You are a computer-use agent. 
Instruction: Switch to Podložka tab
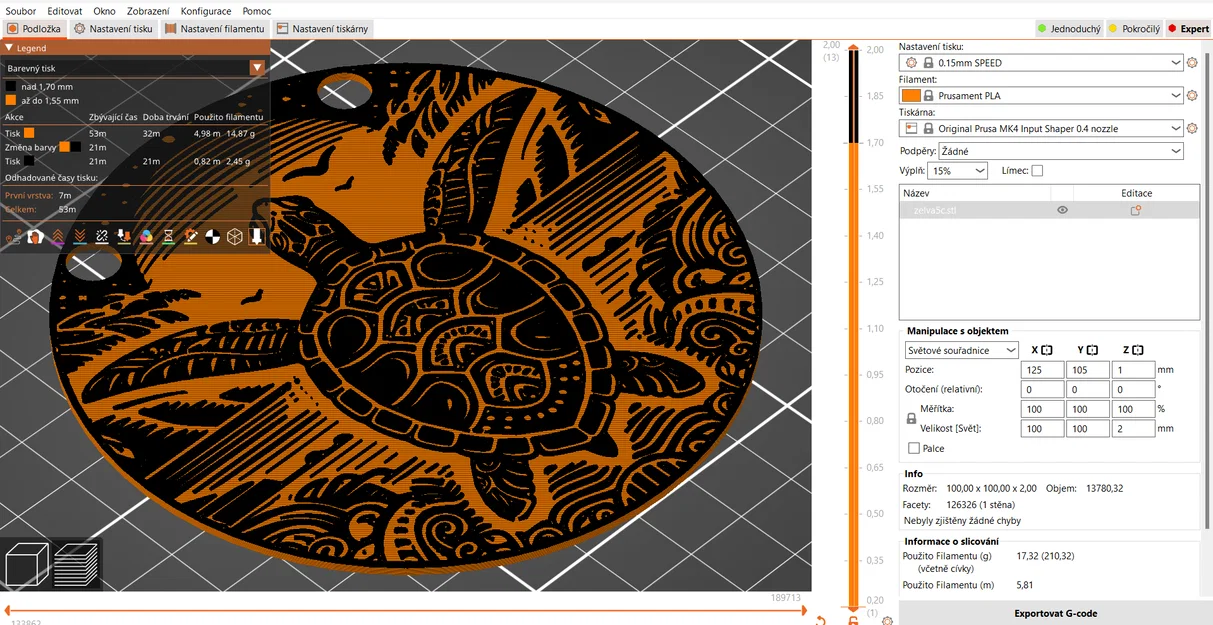pos(35,29)
